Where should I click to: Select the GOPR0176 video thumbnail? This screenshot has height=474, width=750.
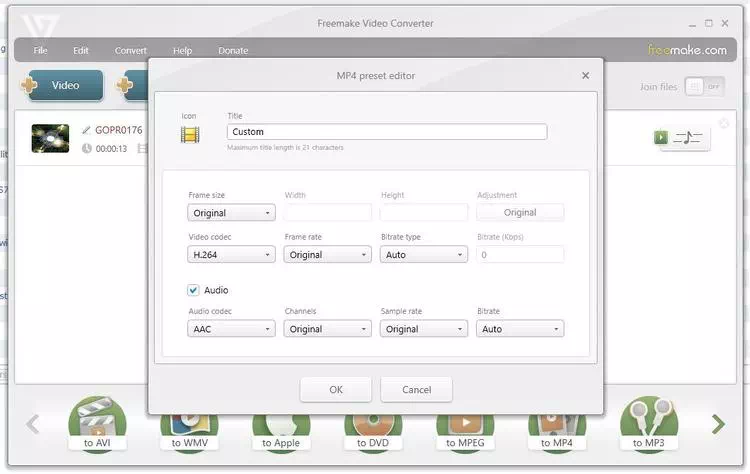pyautogui.click(x=50, y=138)
